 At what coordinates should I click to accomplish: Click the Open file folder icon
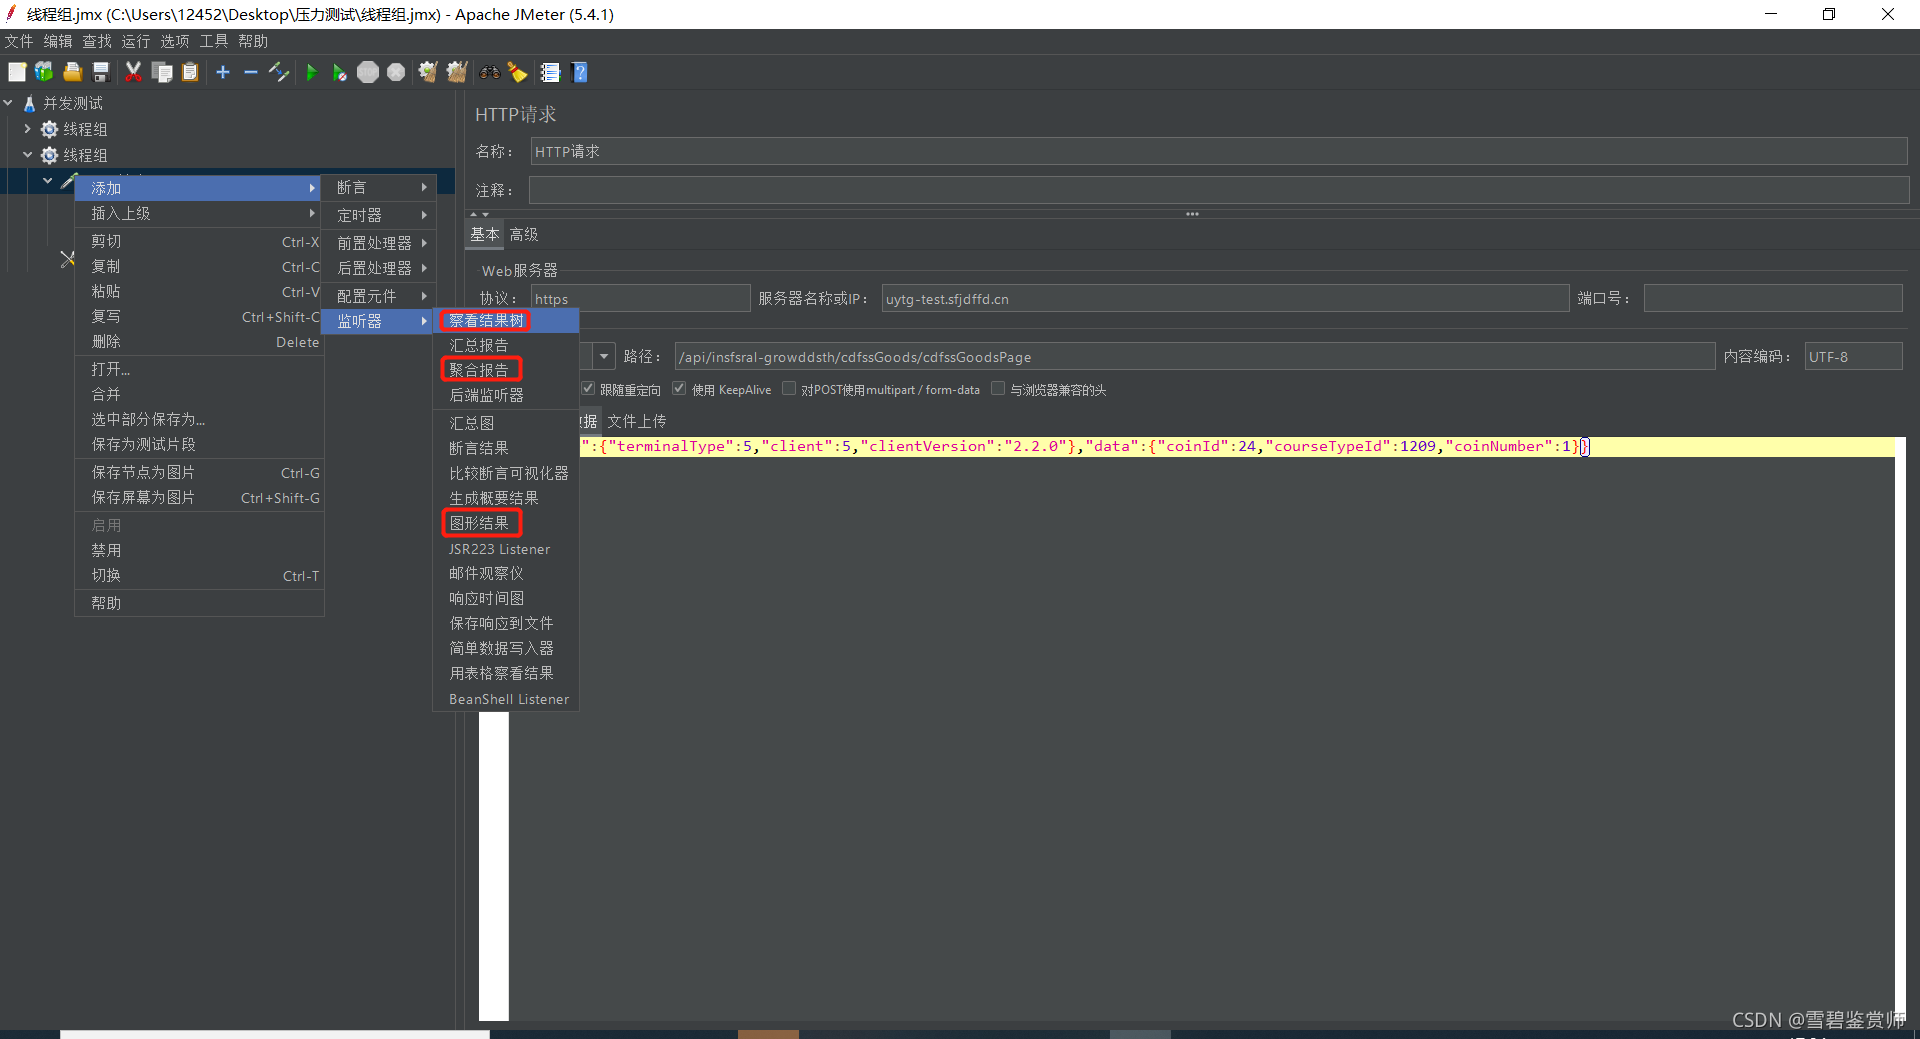coord(72,72)
